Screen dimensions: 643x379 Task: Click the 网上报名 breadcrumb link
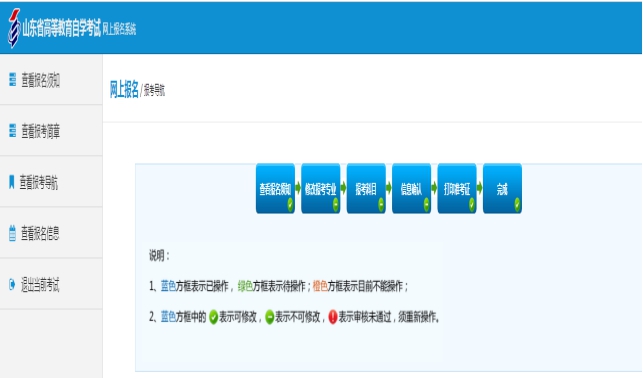tap(124, 89)
